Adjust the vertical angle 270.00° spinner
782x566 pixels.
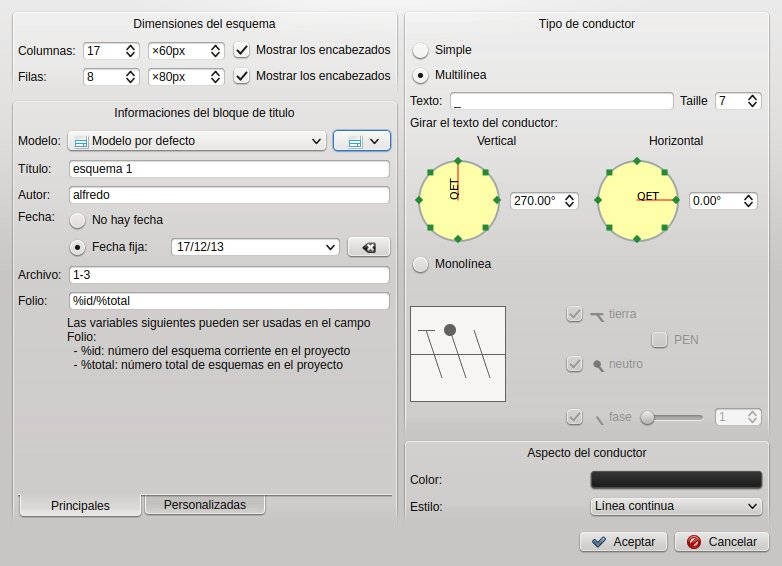coord(544,201)
